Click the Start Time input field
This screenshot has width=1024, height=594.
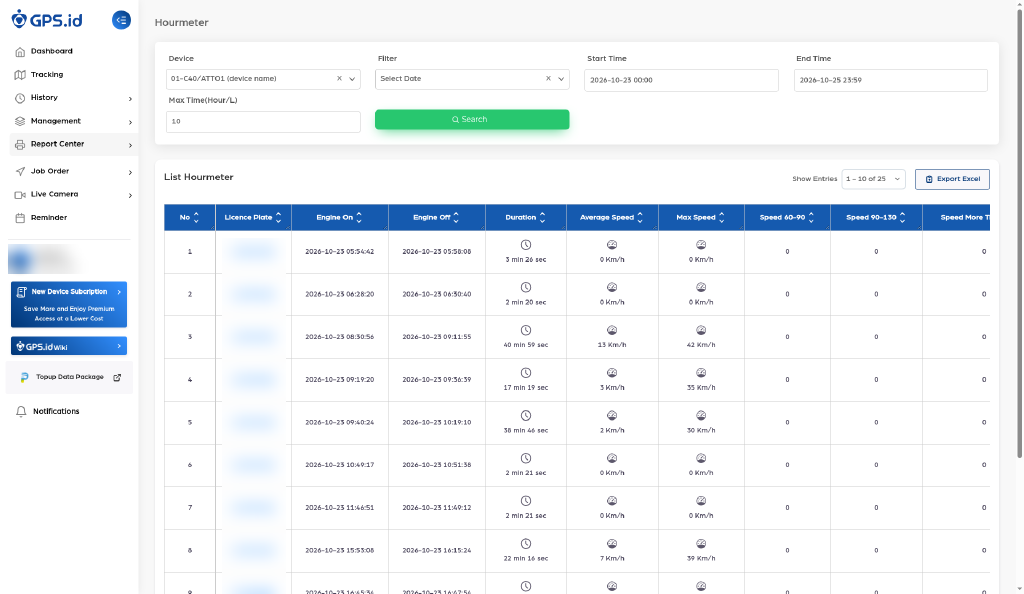pos(681,80)
